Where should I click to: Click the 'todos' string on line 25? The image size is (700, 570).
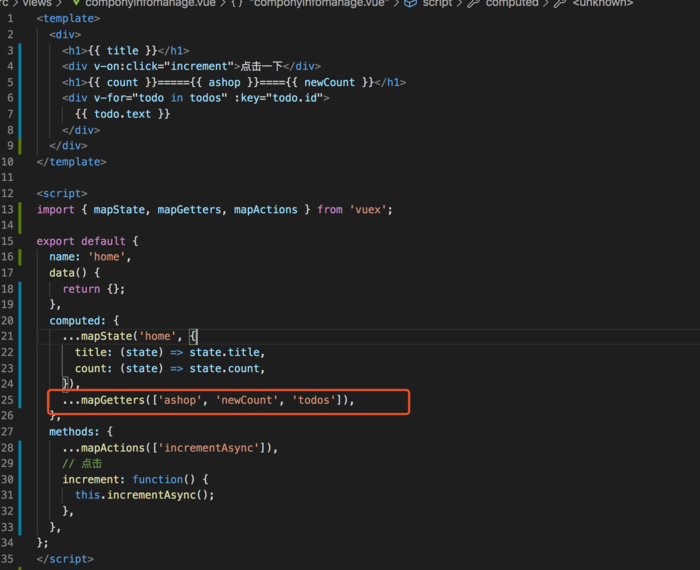(x=314, y=400)
